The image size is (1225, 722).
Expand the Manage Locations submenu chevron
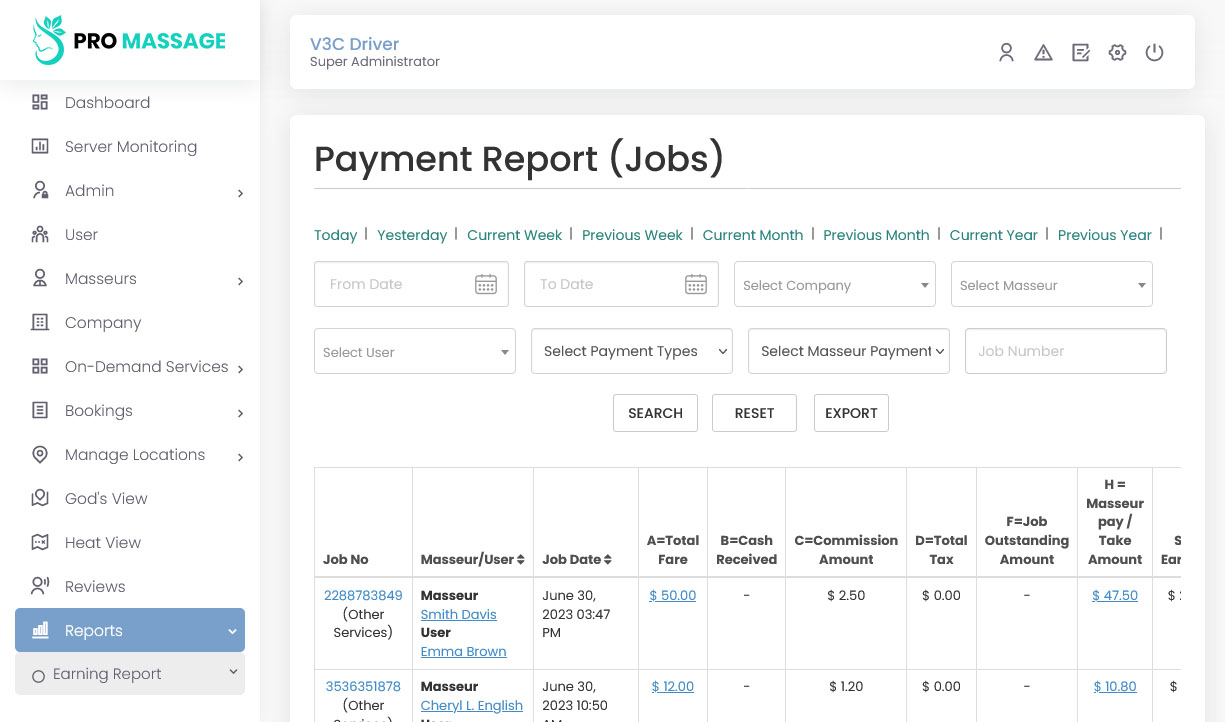click(240, 457)
